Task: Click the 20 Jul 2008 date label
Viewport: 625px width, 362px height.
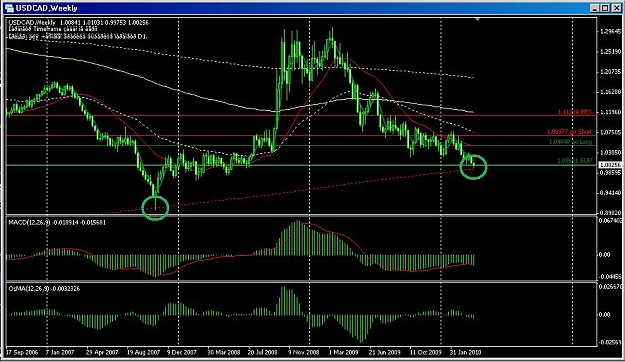Action: click(x=262, y=353)
